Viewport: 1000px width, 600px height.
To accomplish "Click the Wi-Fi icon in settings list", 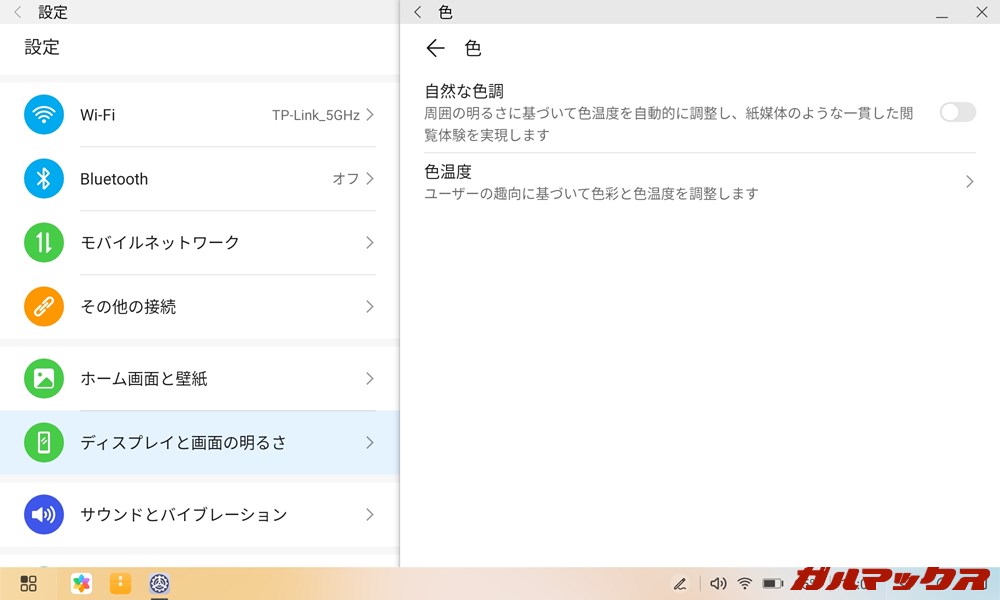I will [x=43, y=115].
